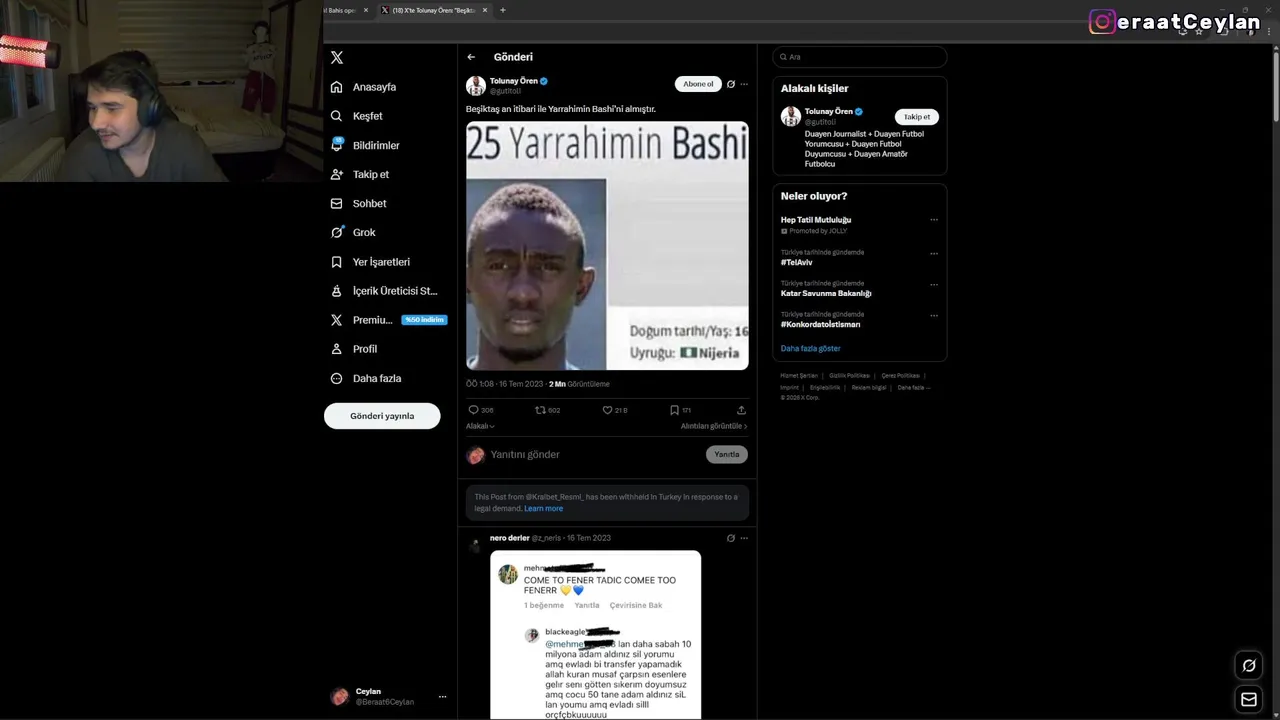The height and width of the screenshot is (720, 1280).
Task: Open Keşfet search icon in sidebar
Action: pyautogui.click(x=337, y=116)
